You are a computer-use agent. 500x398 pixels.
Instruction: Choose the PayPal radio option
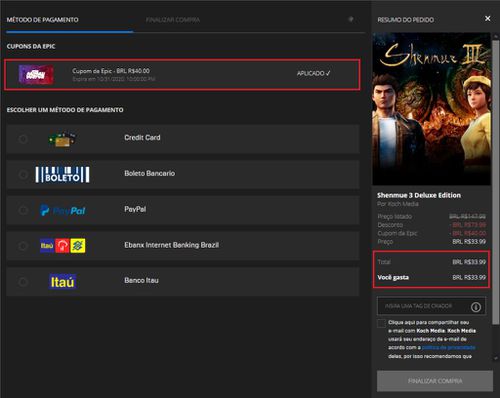[x=23, y=210]
